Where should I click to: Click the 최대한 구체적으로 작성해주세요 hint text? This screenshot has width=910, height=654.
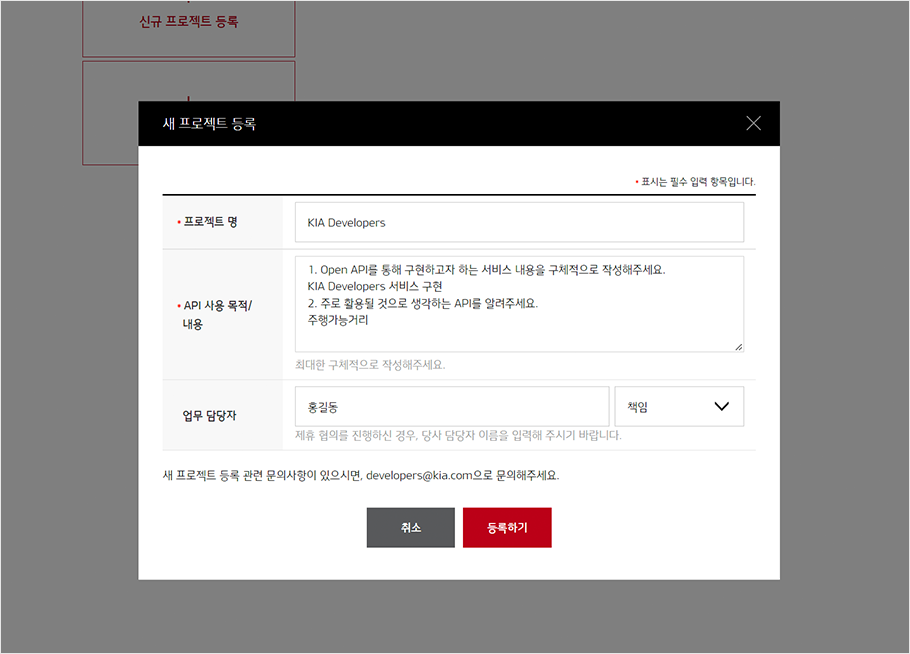(x=370, y=364)
